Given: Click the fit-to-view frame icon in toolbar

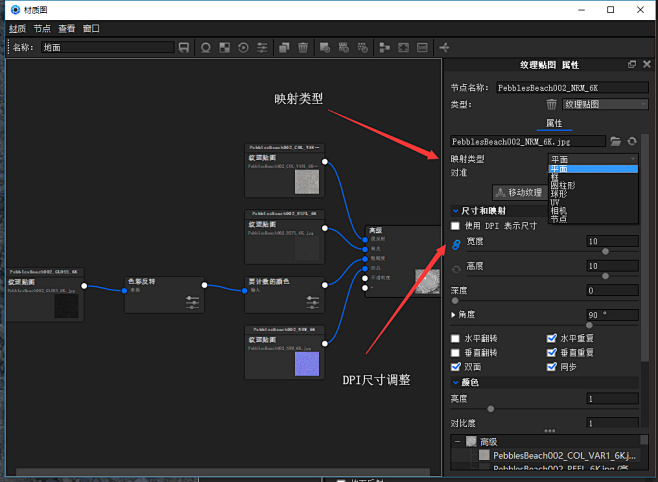Looking at the screenshot, I should [403, 47].
